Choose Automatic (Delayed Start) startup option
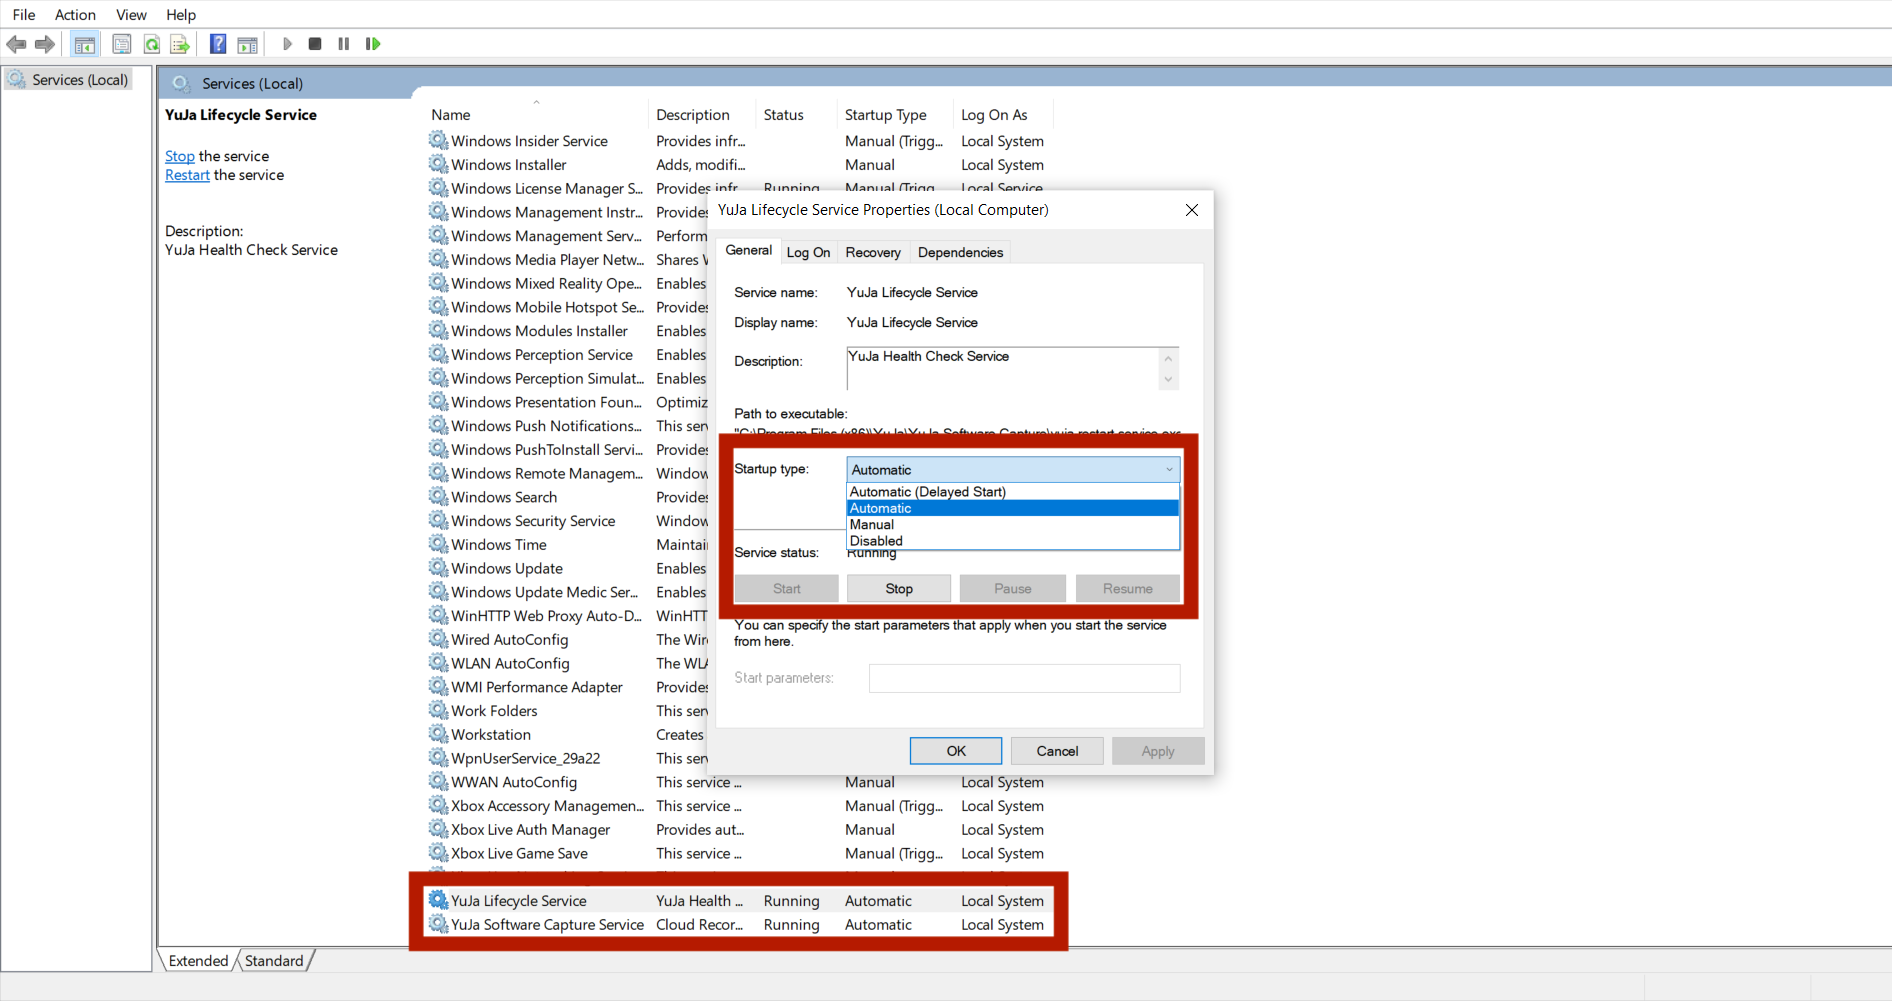Viewport: 1892px width, 1001px height. pos(1013,492)
